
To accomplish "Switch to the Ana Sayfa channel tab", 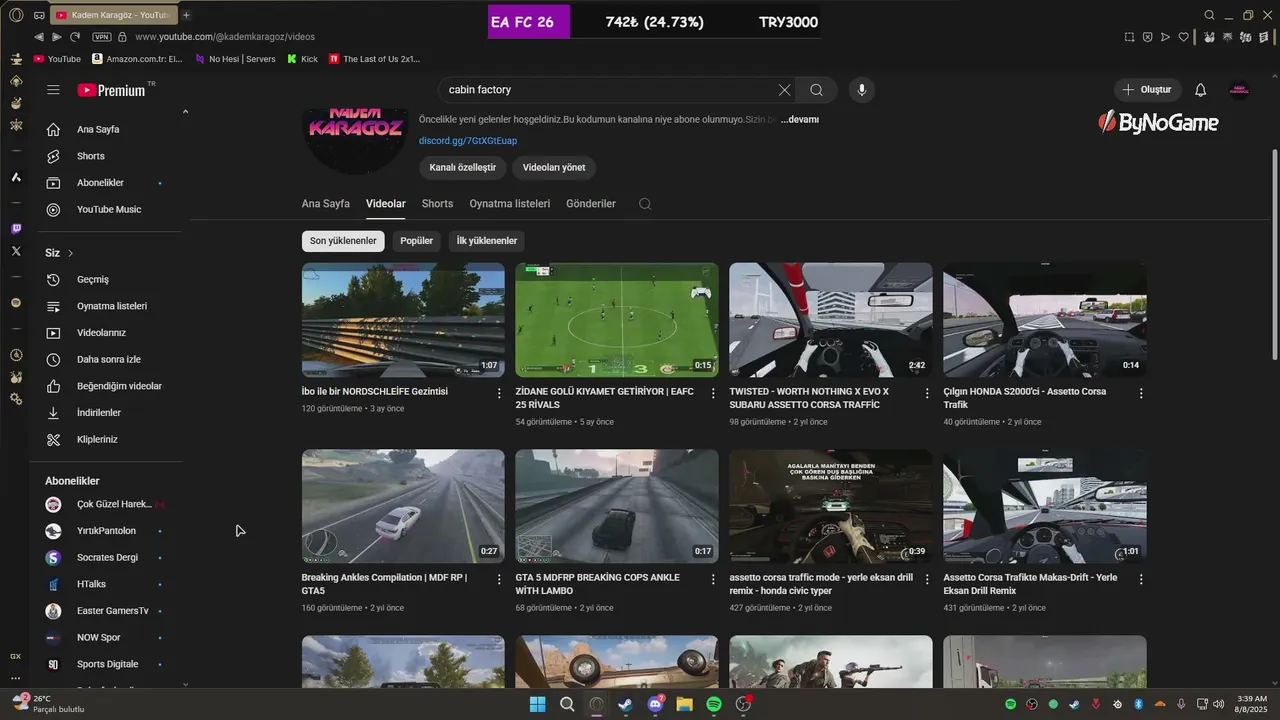I will [326, 204].
